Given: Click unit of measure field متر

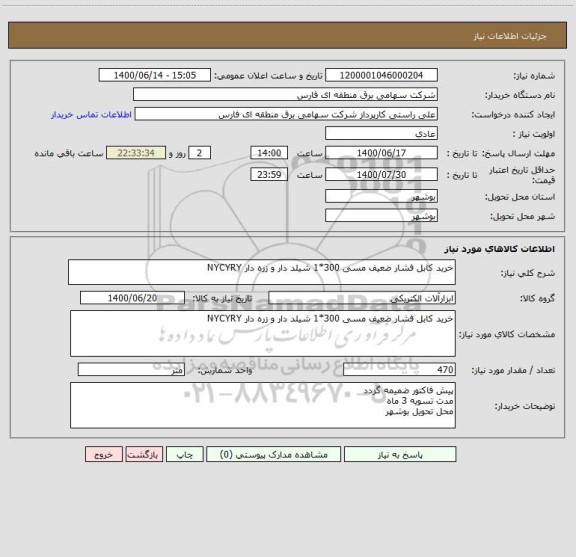Looking at the screenshot, I should pos(131,370).
